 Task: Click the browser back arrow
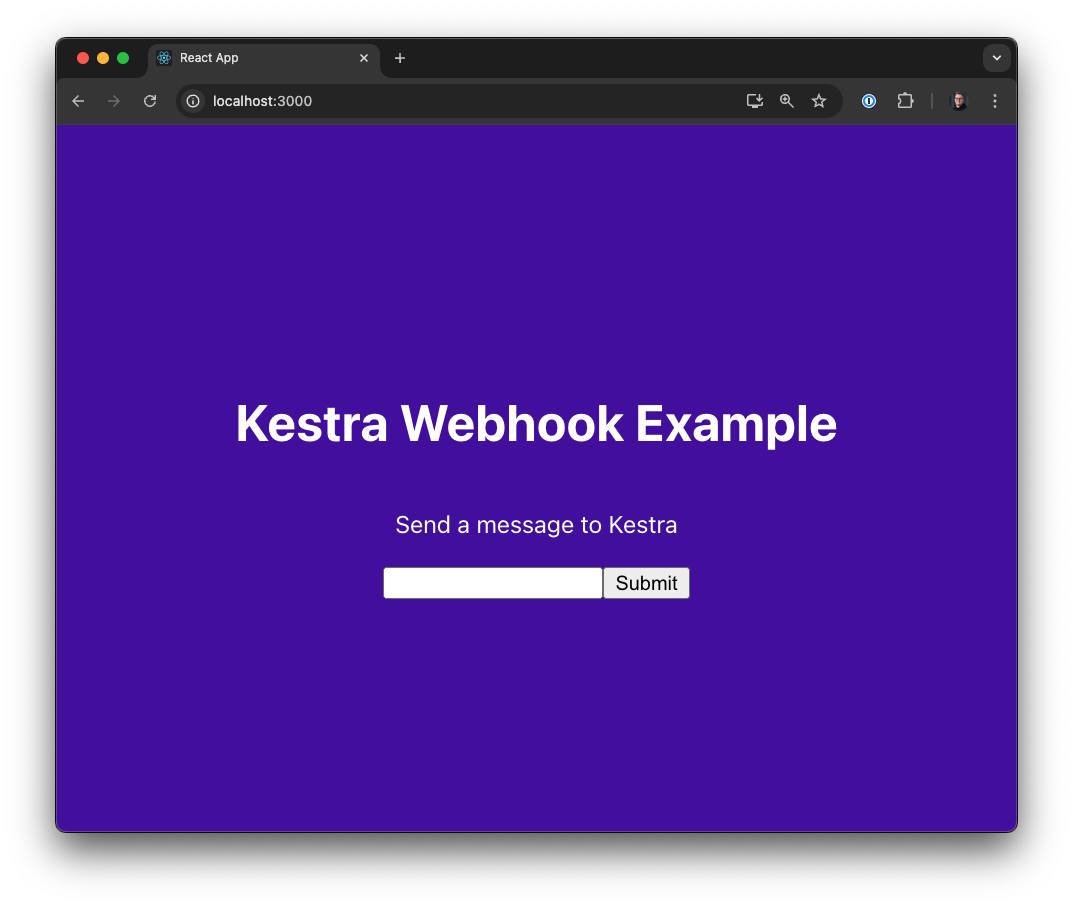[78, 101]
